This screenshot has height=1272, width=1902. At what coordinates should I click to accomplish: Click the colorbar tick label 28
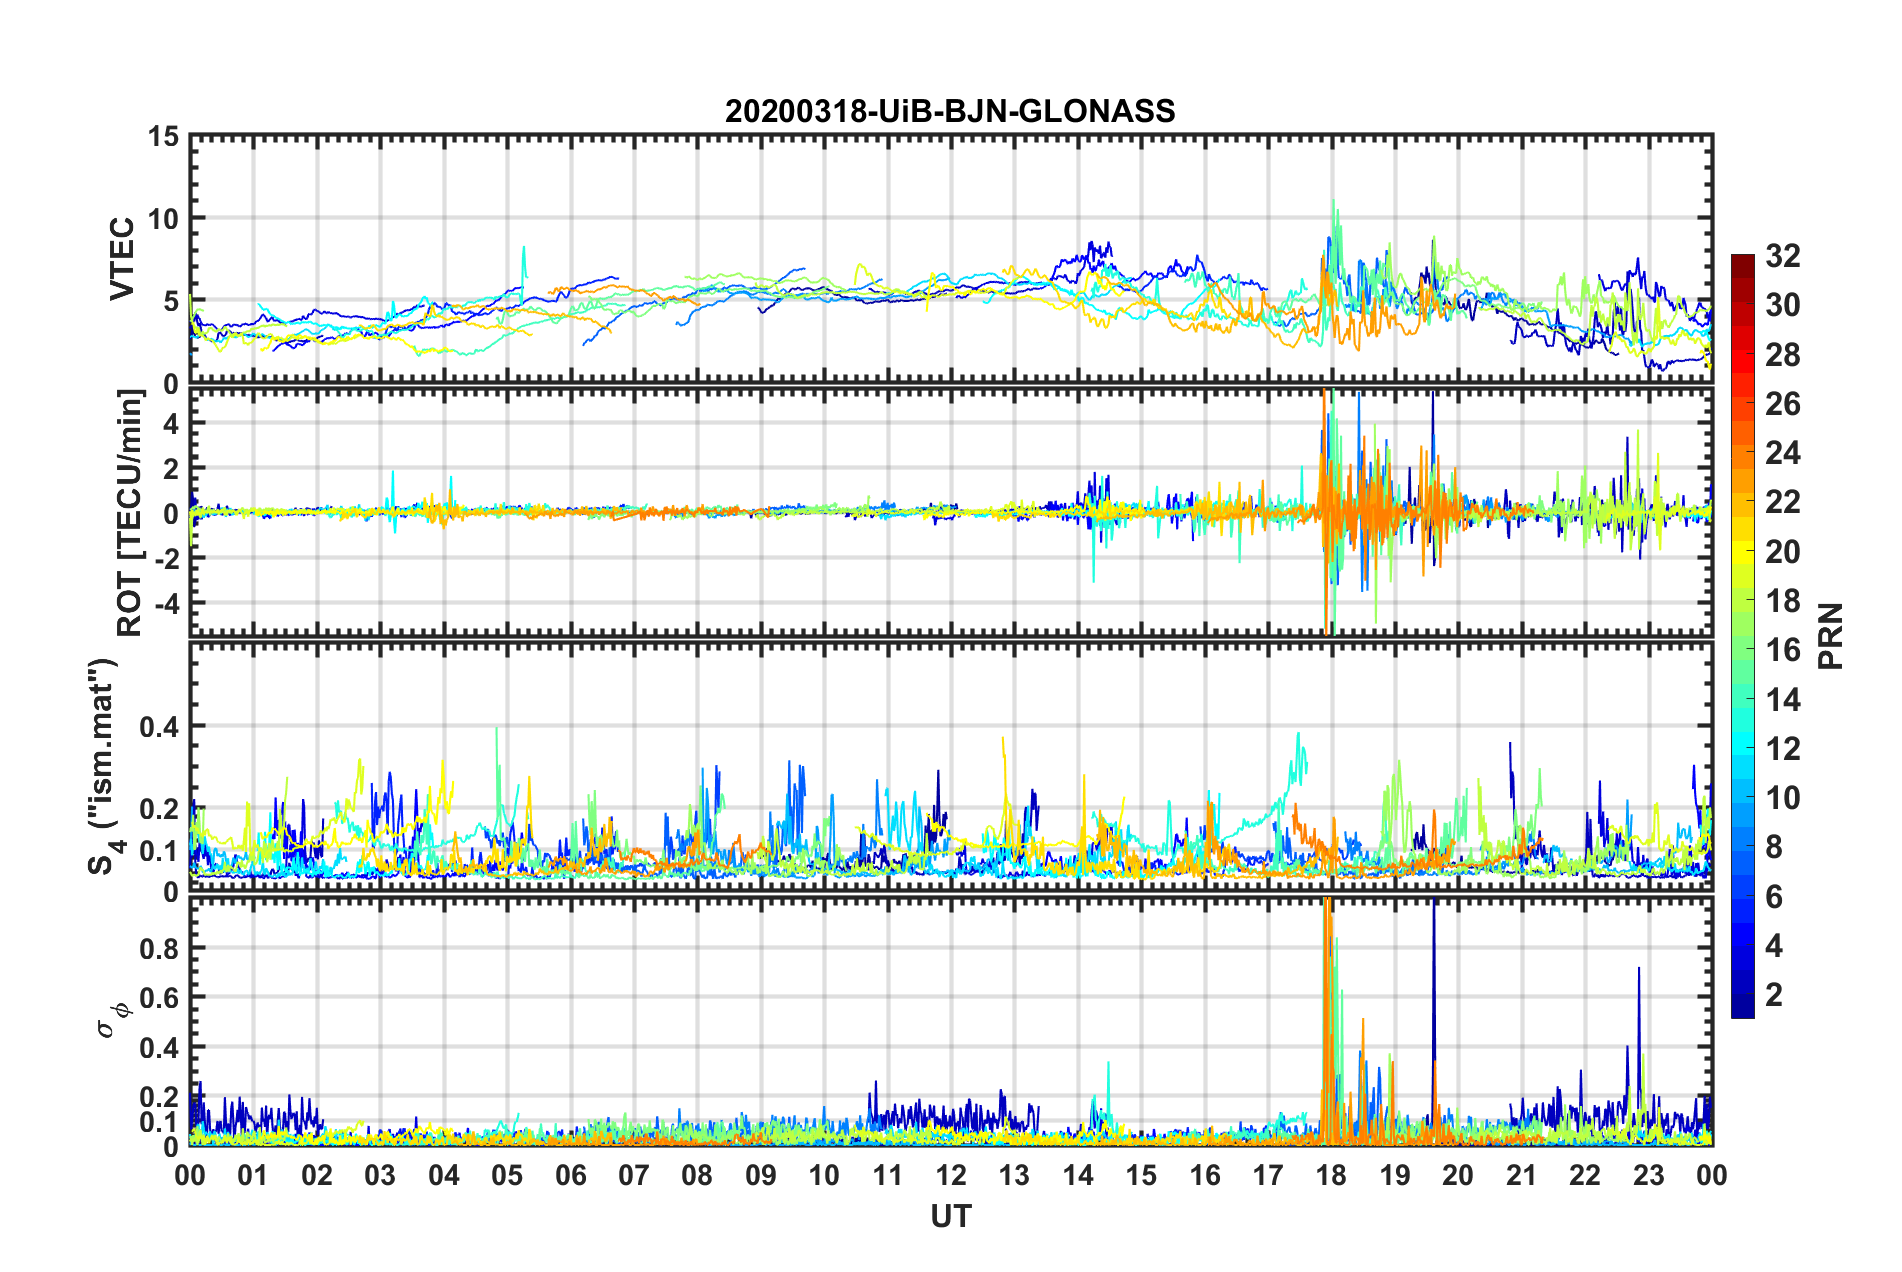point(1782,355)
